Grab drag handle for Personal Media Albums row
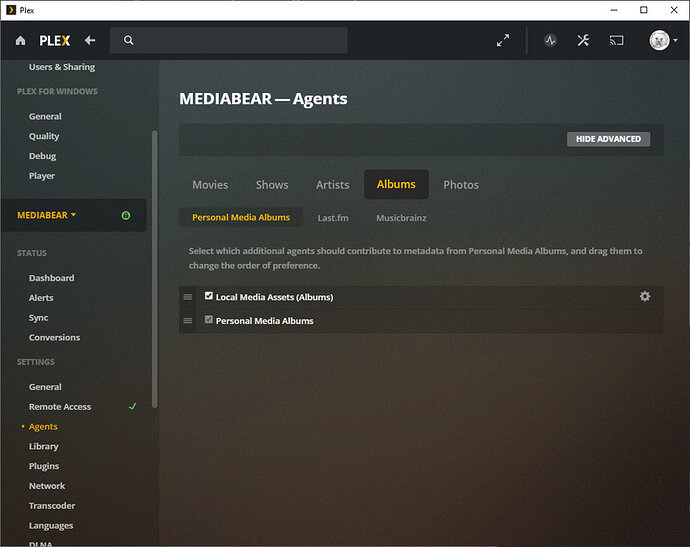Screen dimensions: 690x547 188,321
